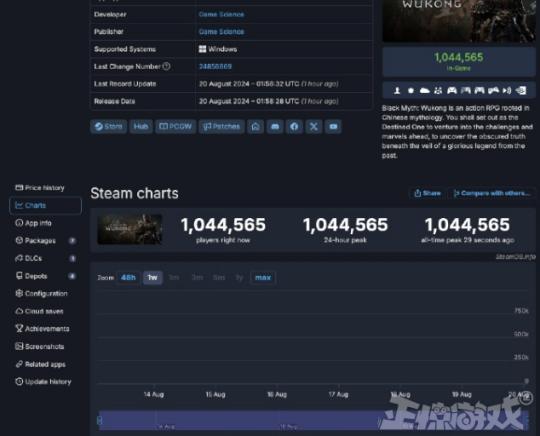Image resolution: width=540 pixels, height=436 pixels.
Task: Click the 1,044,565 24-hour peak figure
Action: [x=345, y=225]
